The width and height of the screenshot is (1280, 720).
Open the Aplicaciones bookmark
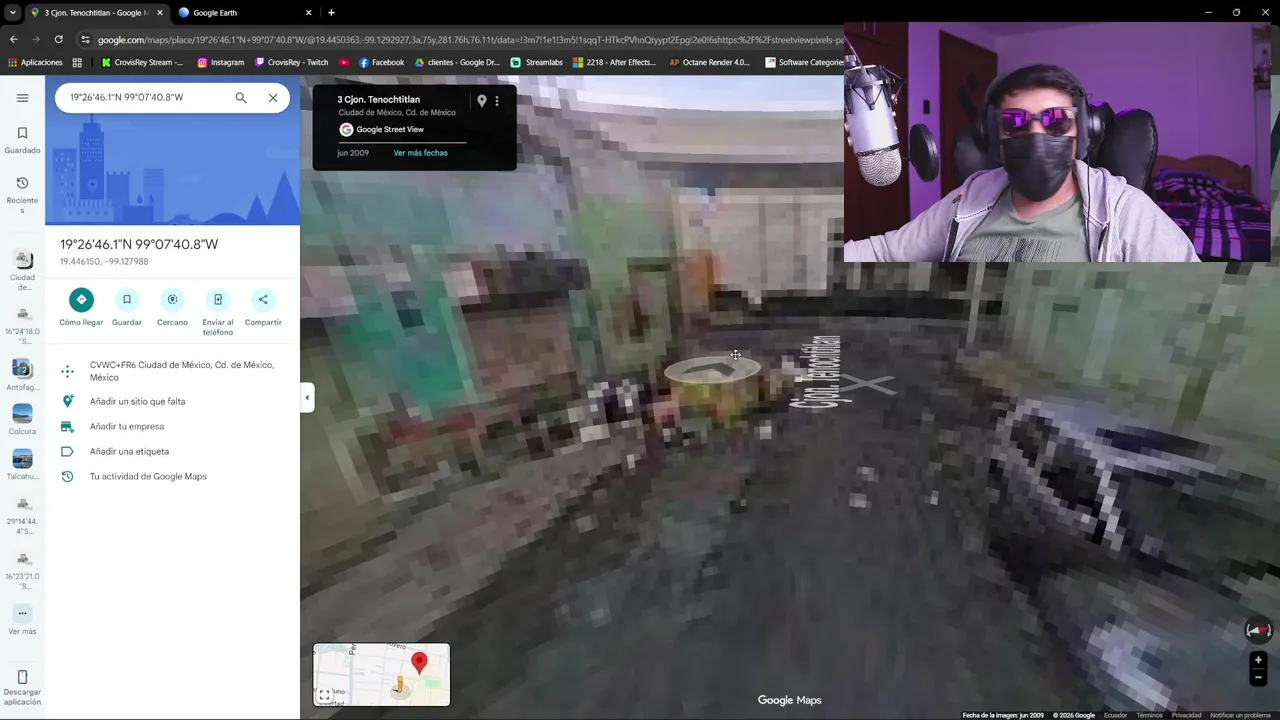(35, 62)
